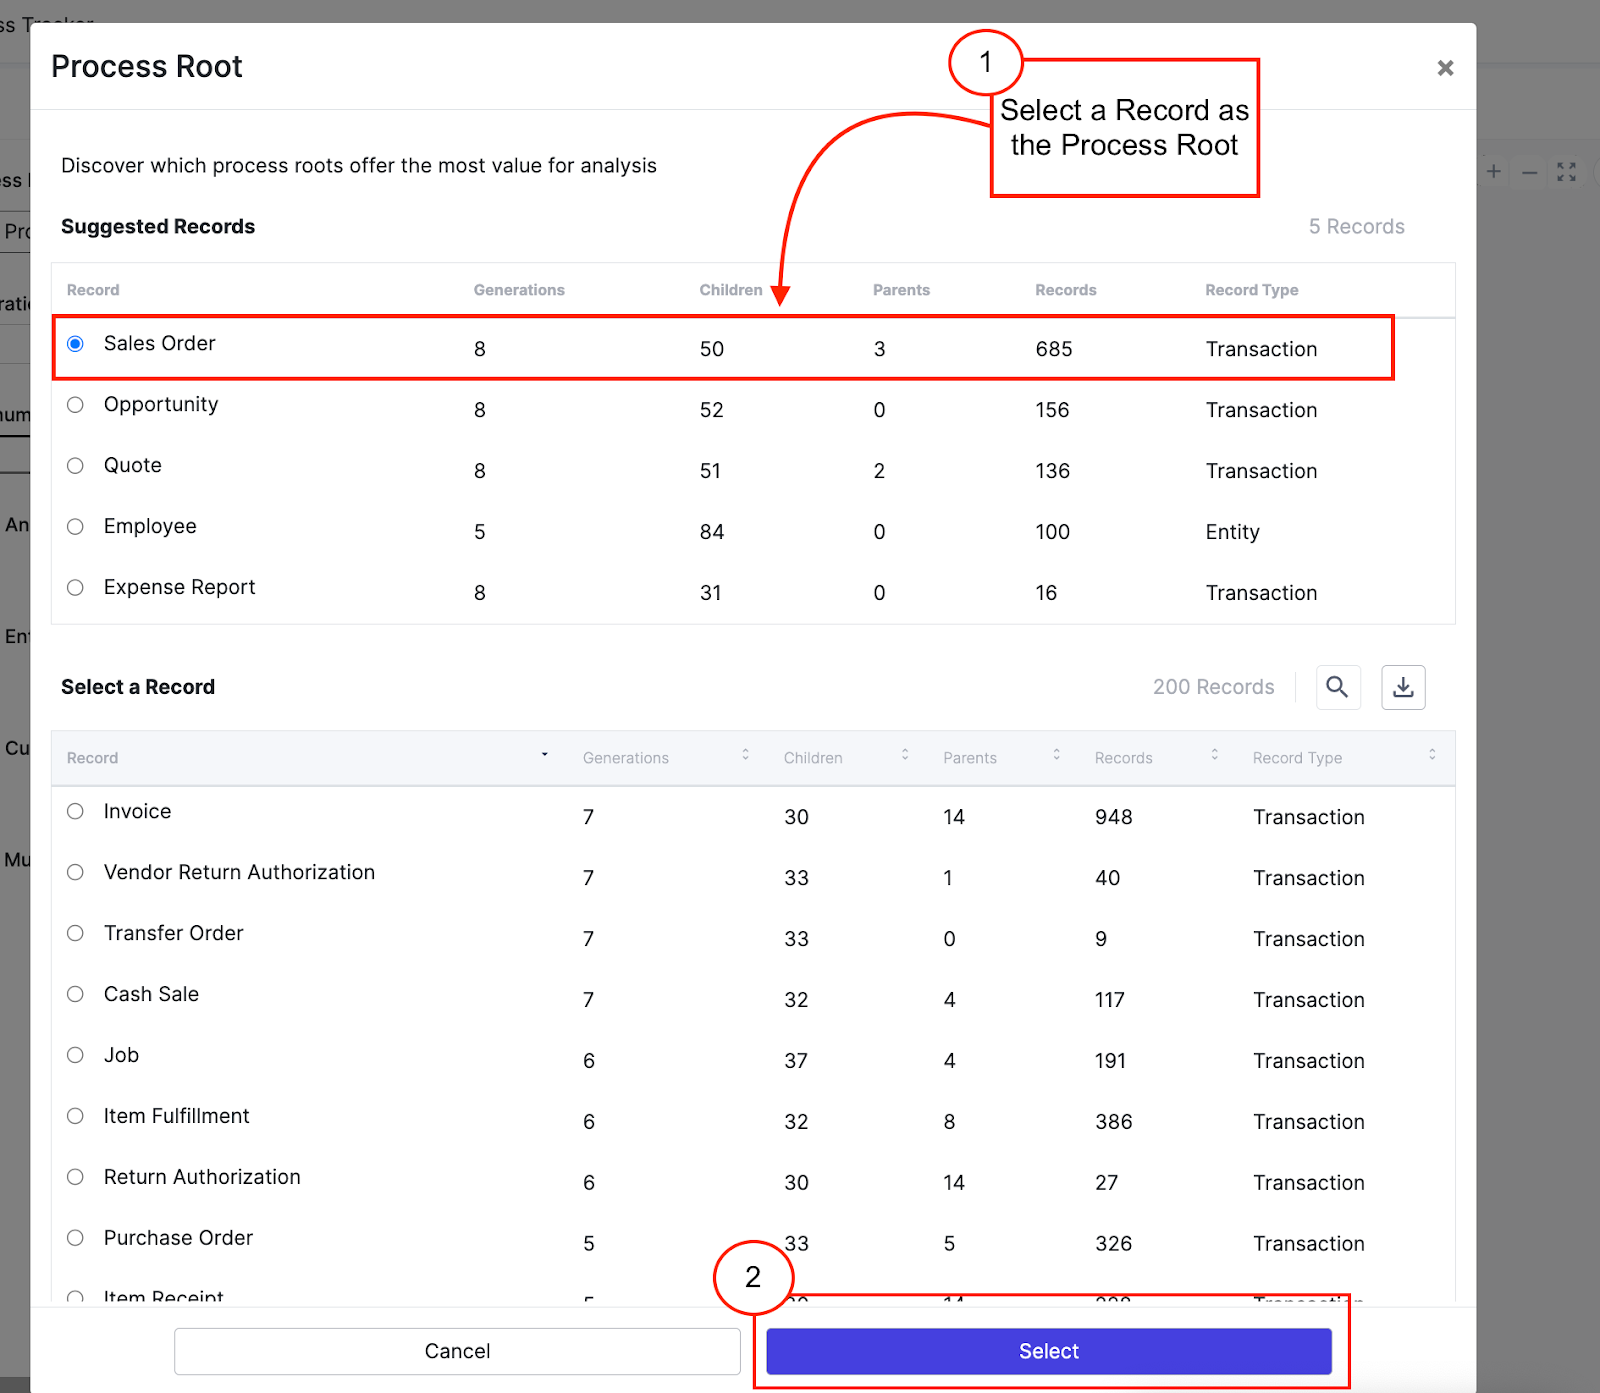Close the Process Root dialog
1600x1393 pixels.
coord(1445,68)
